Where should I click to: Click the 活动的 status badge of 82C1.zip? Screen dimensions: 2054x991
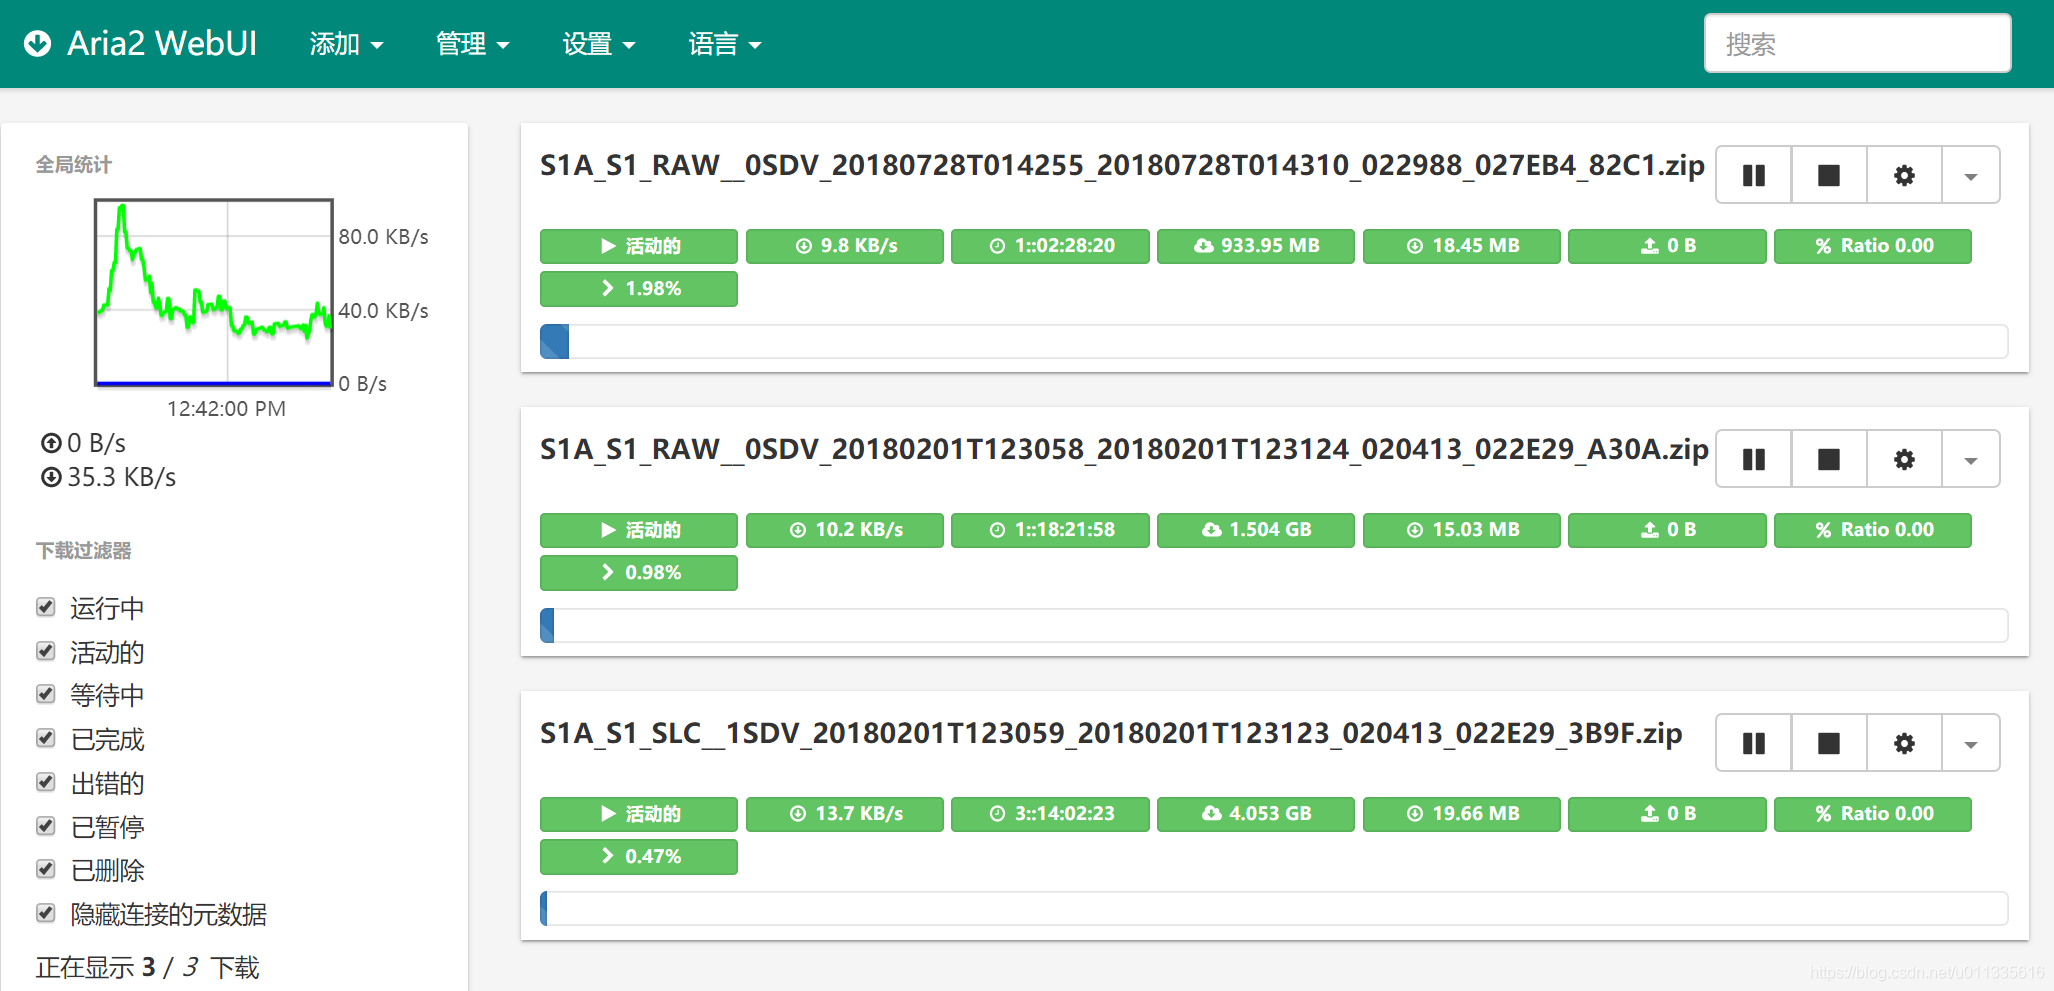click(x=639, y=246)
